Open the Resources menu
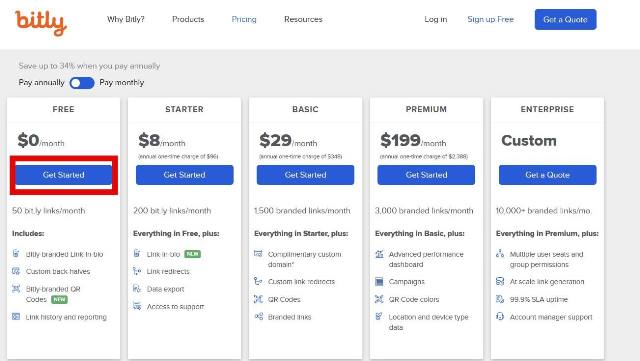This screenshot has width=640, height=361. click(x=303, y=19)
